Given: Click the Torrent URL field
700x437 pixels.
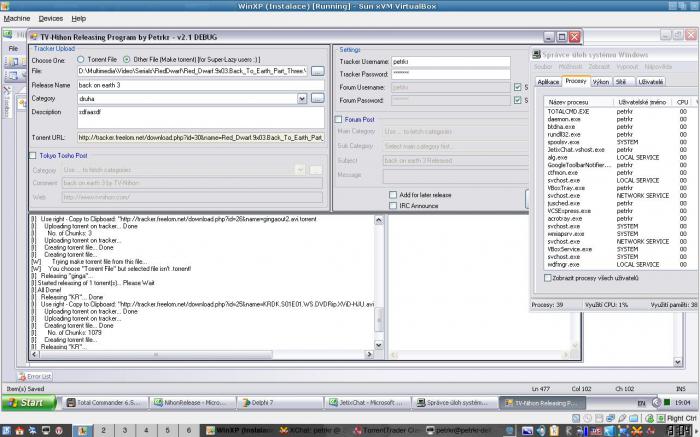Looking at the screenshot, I should pos(201,137).
